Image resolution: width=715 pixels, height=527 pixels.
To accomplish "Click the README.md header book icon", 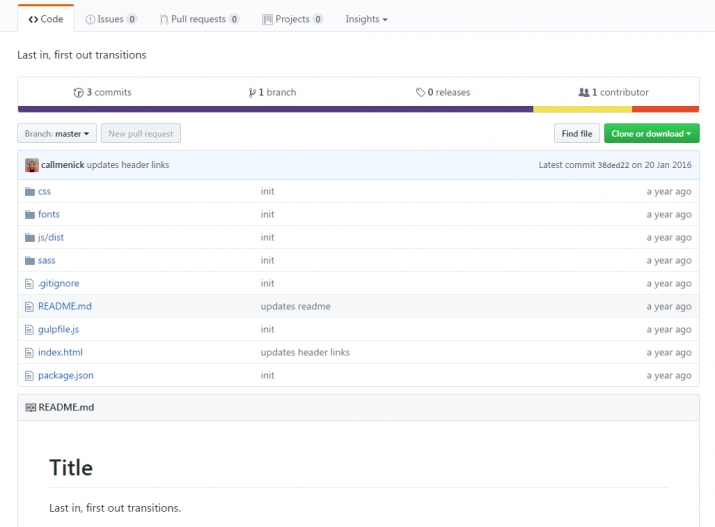I will (31, 408).
